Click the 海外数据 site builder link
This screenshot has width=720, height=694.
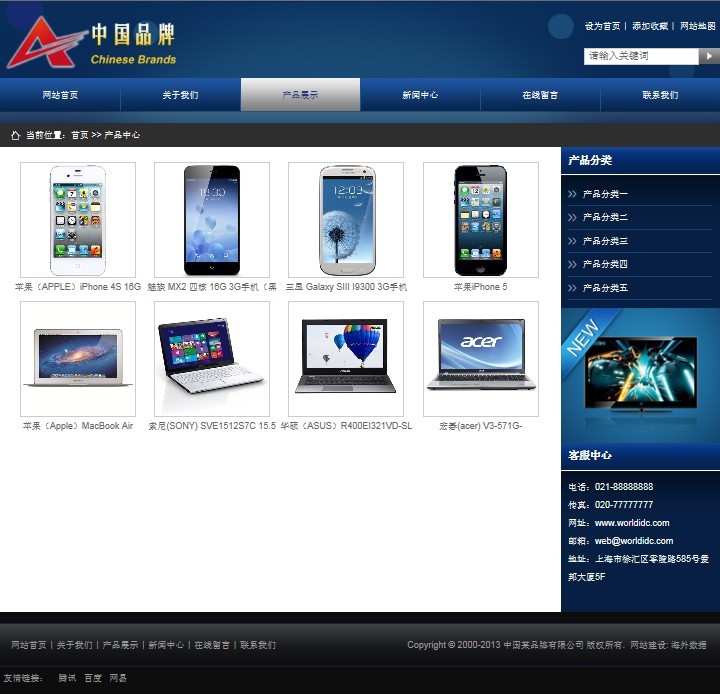click(688, 645)
